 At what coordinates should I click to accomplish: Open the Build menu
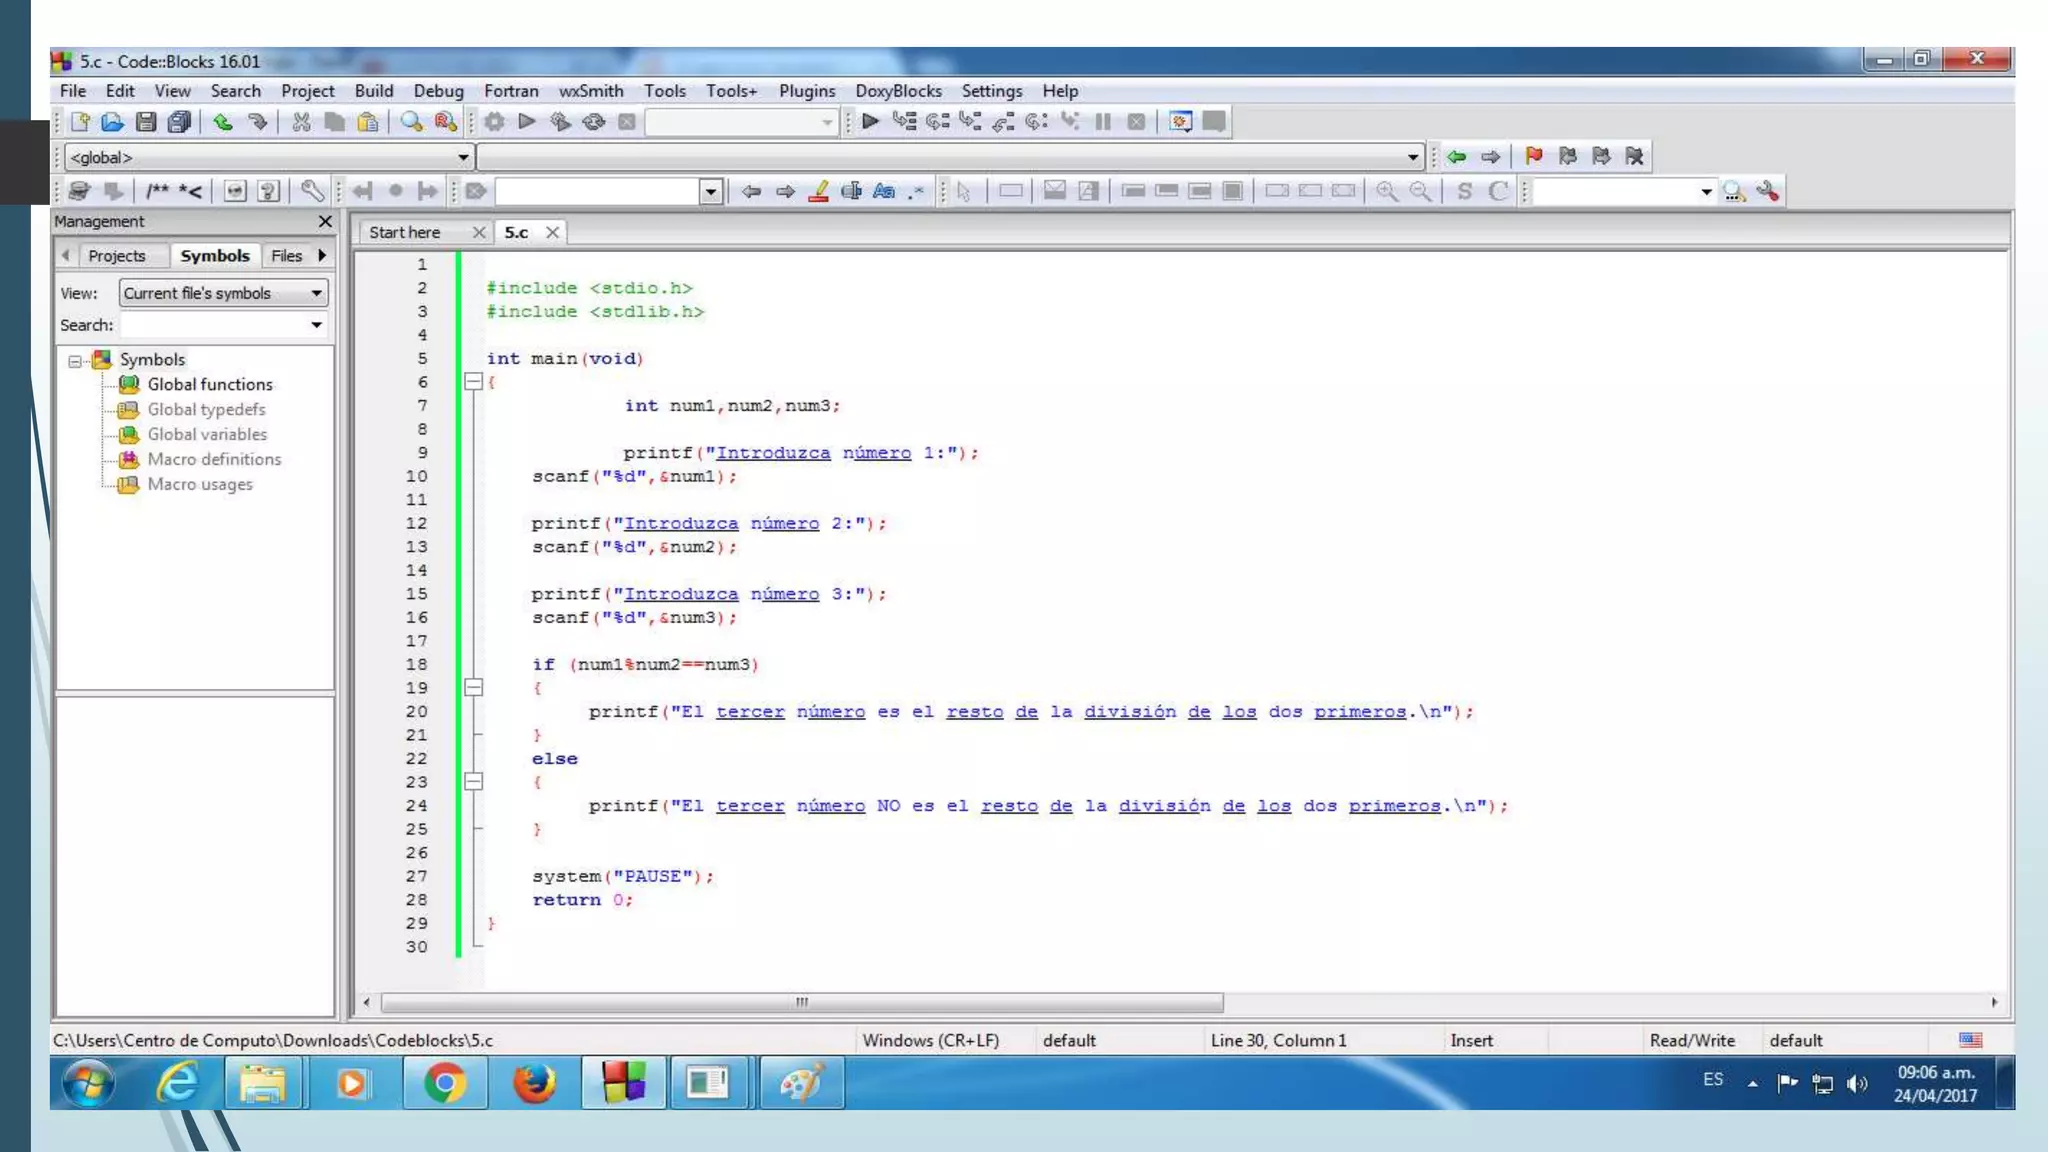[373, 91]
